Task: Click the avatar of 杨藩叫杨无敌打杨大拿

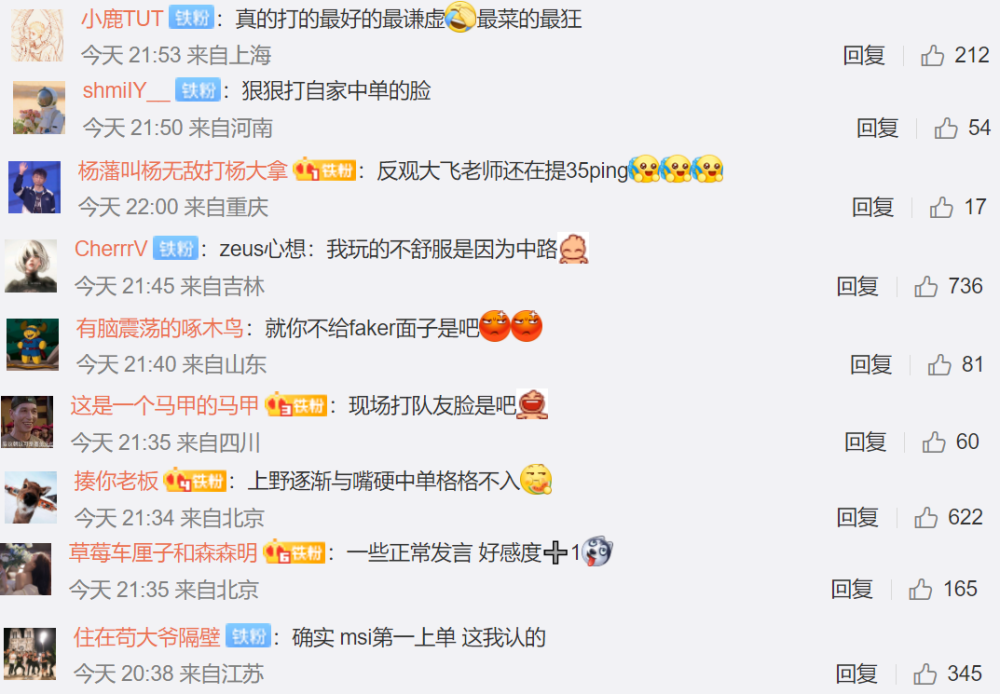Action: click(34, 187)
